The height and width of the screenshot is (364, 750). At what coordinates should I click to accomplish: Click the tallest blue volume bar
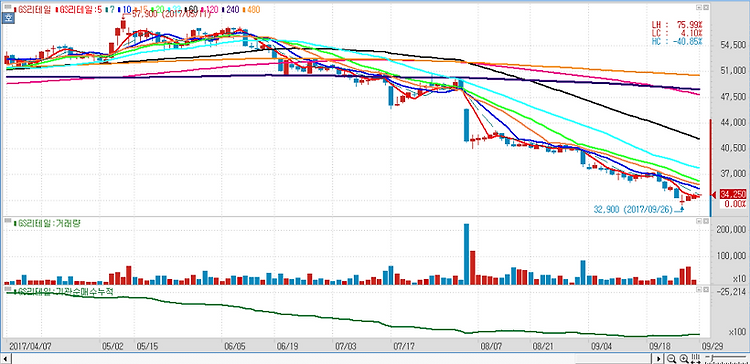point(466,254)
